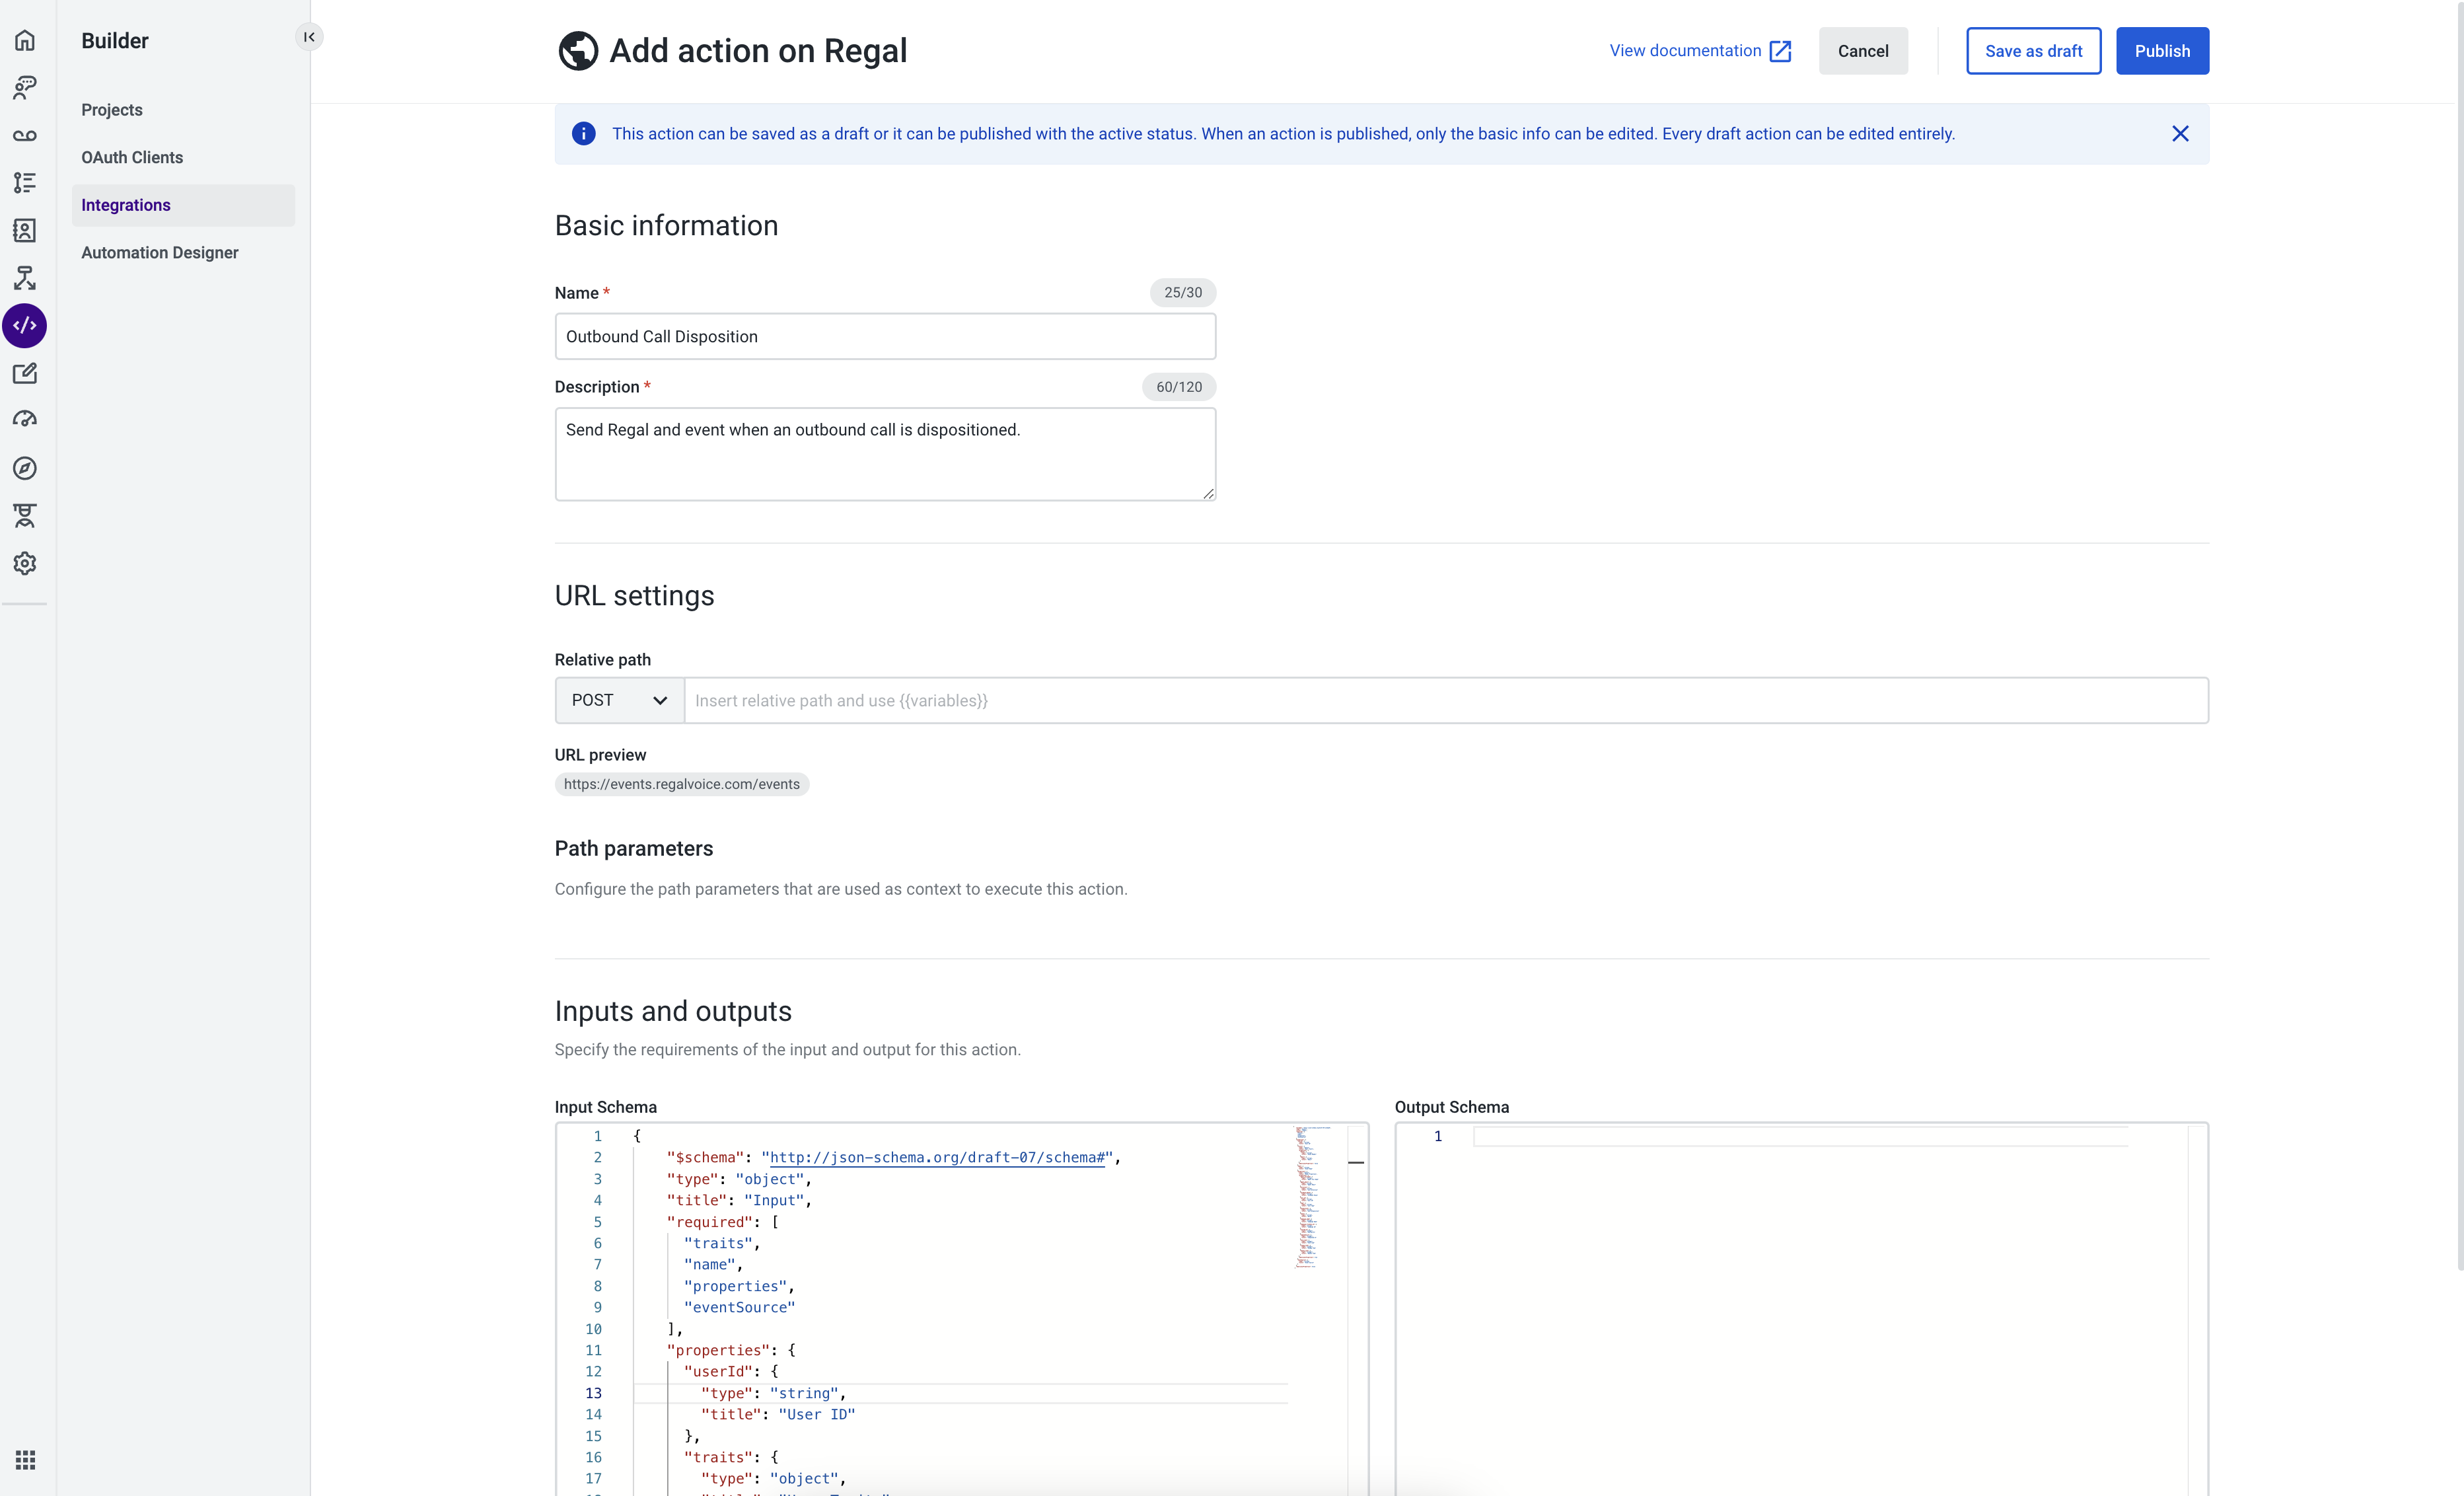Click the Builder panel heading

pos(115,41)
